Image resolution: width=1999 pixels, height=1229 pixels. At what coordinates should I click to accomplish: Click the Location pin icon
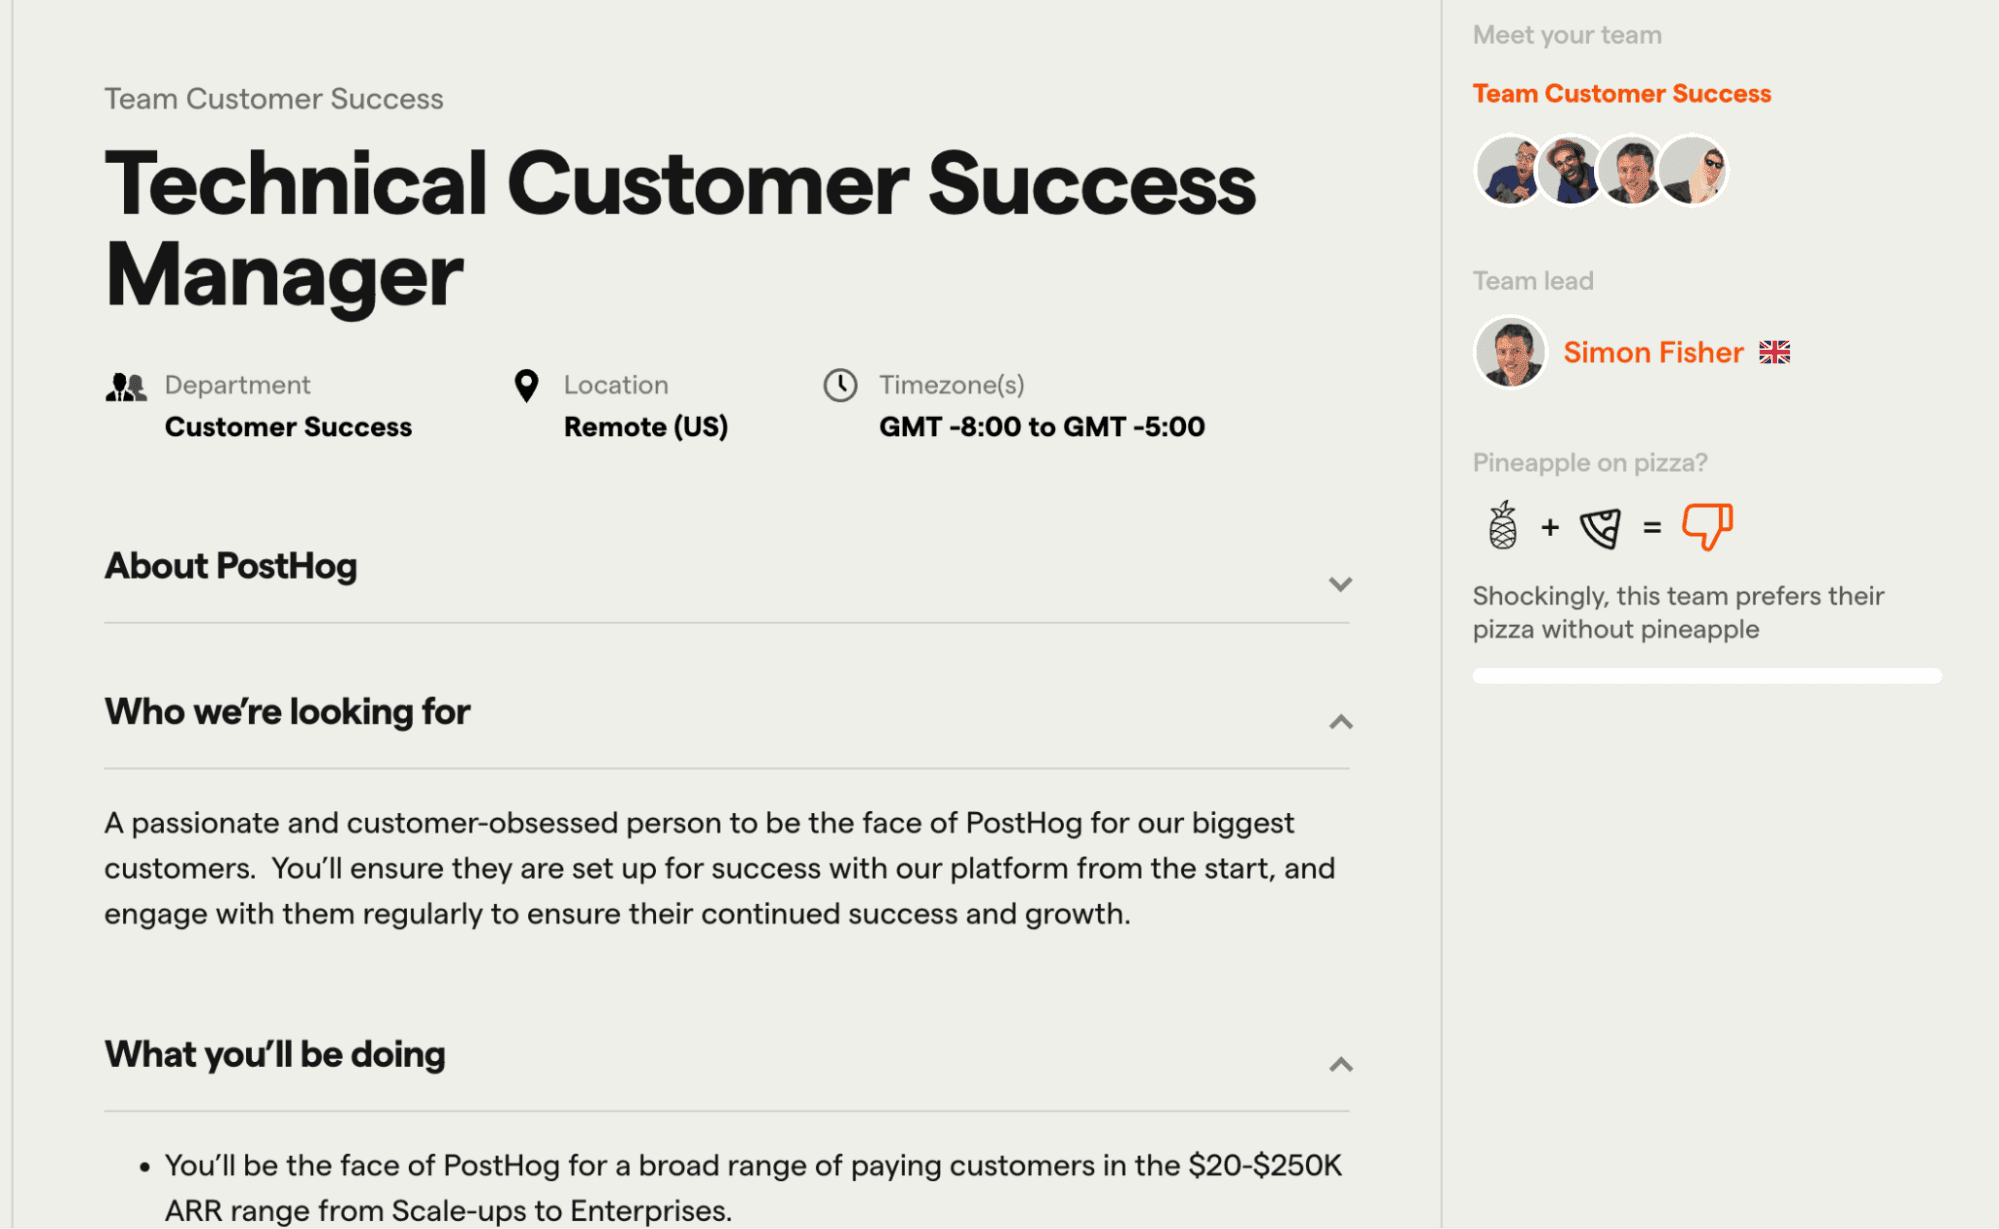tap(526, 386)
